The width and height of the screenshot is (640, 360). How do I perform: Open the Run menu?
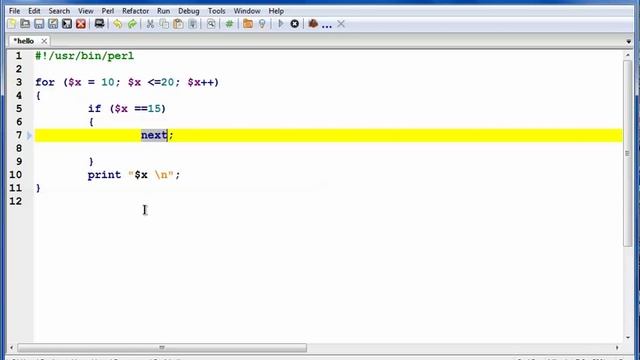pyautogui.click(x=163, y=11)
